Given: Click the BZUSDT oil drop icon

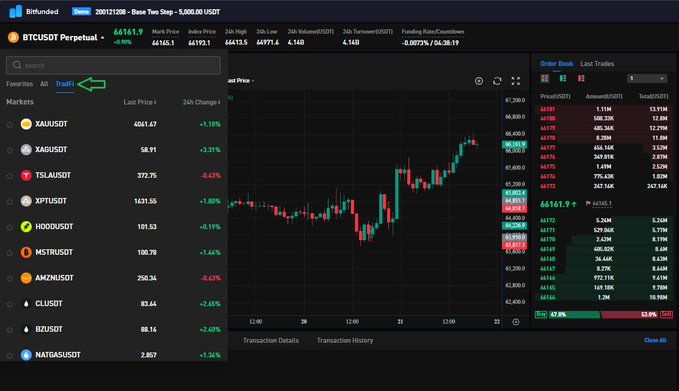Looking at the screenshot, I should (26, 329).
